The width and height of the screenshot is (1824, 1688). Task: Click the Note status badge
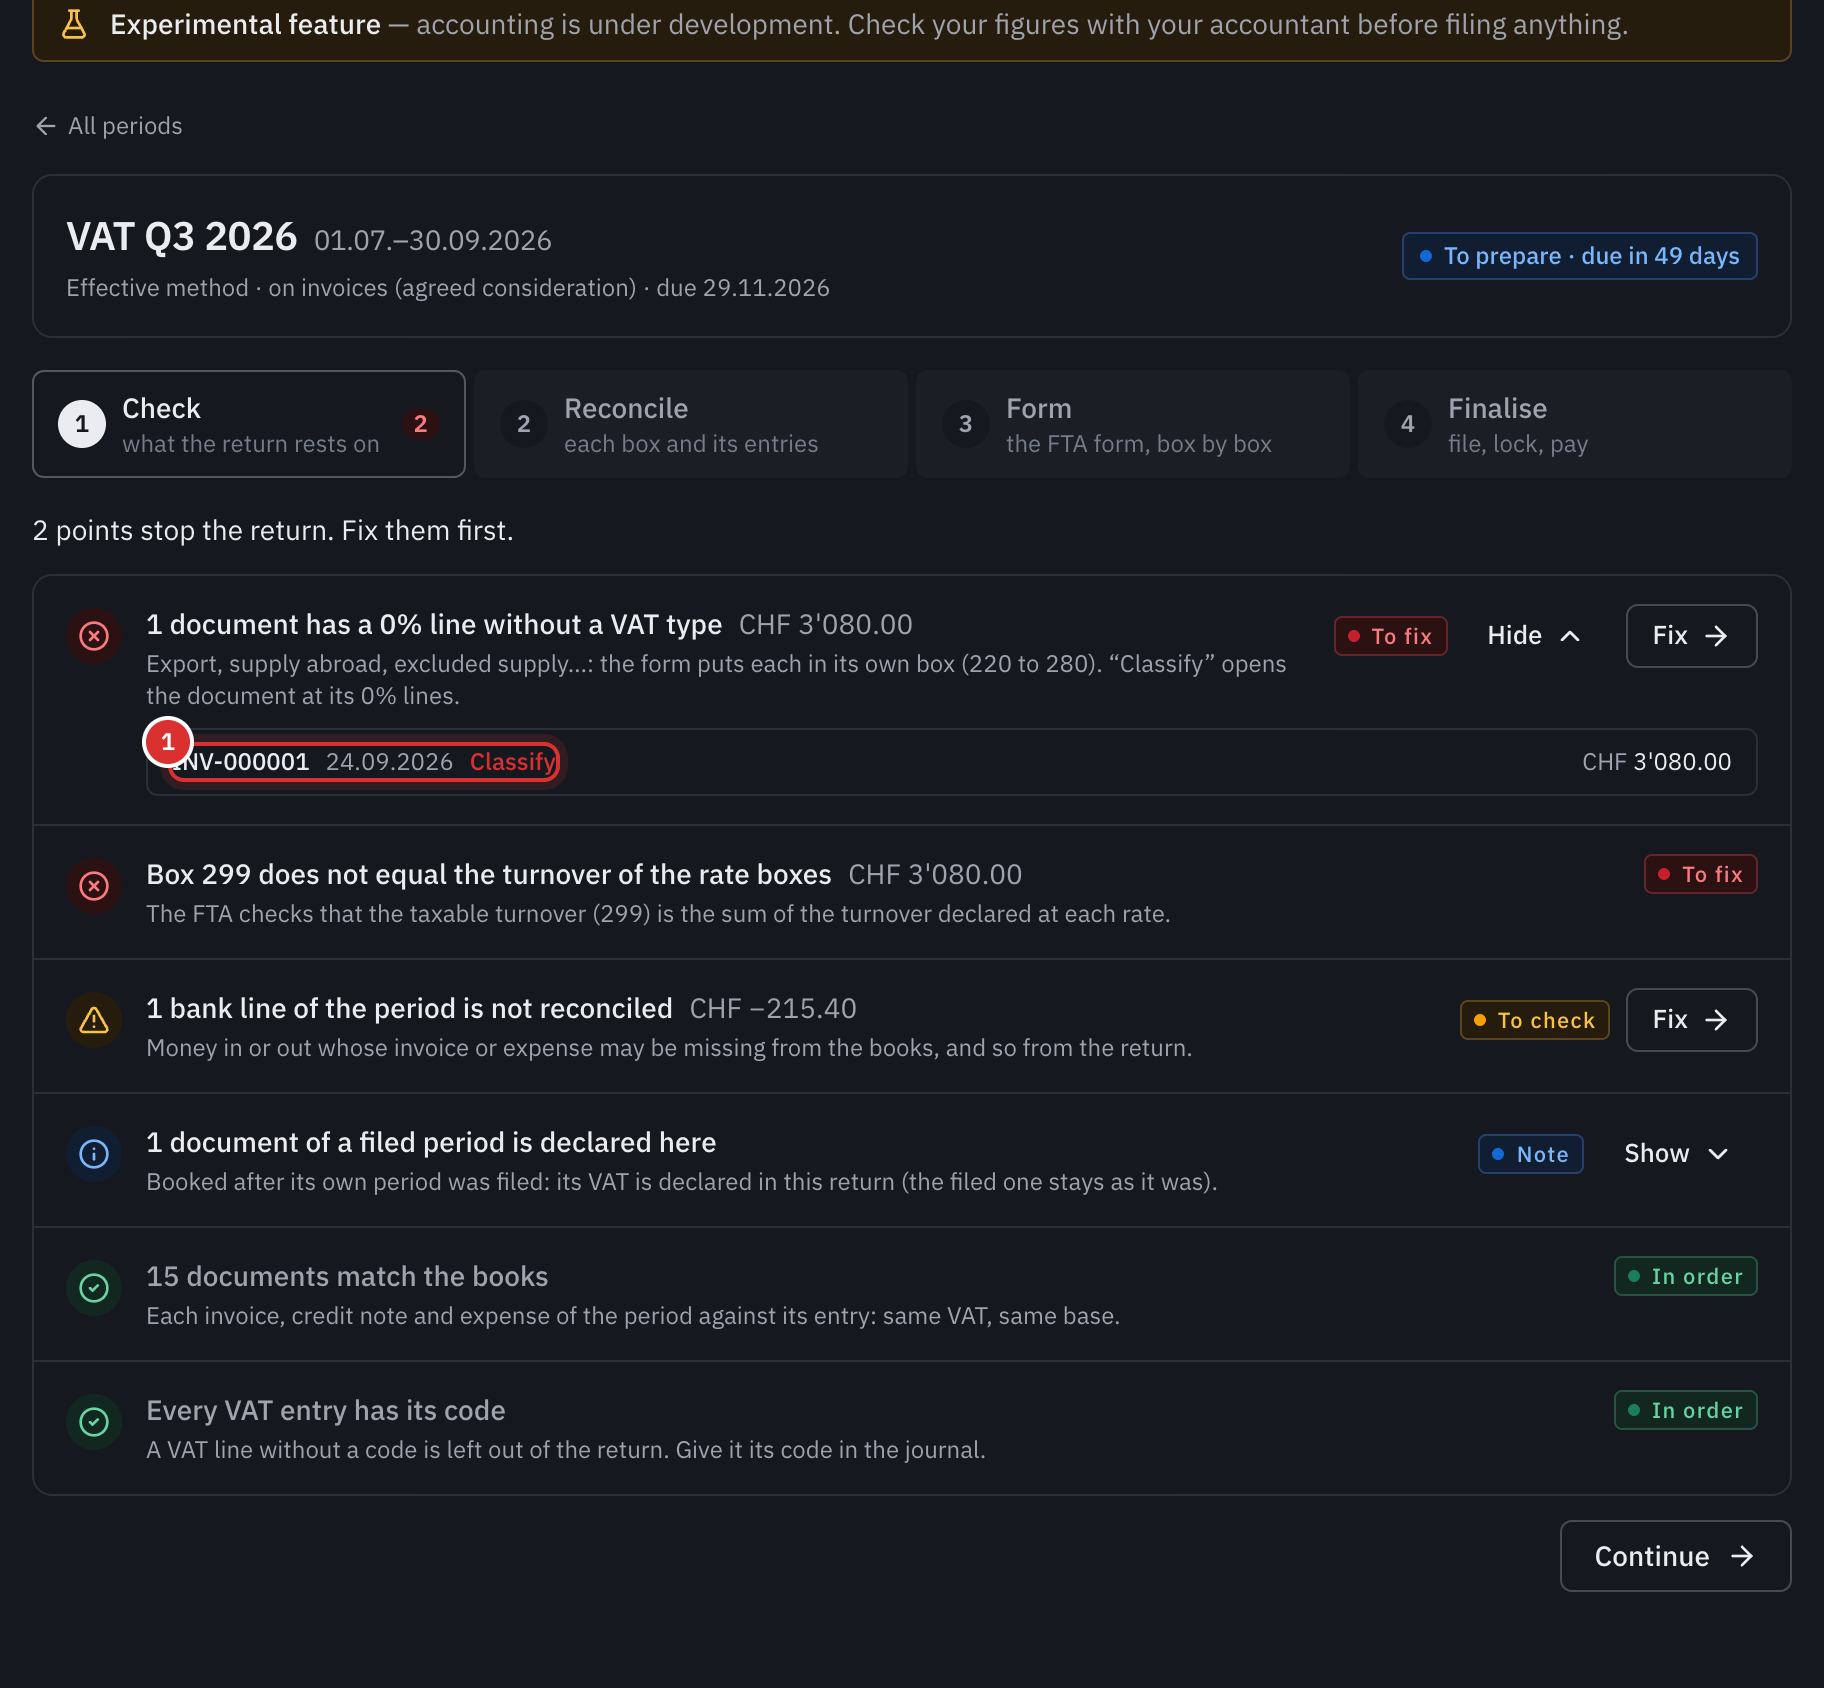(1530, 1154)
